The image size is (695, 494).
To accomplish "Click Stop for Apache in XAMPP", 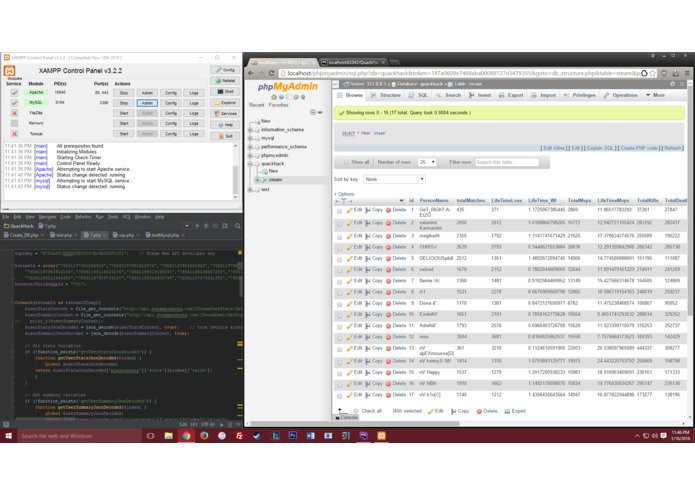I will tap(124, 93).
